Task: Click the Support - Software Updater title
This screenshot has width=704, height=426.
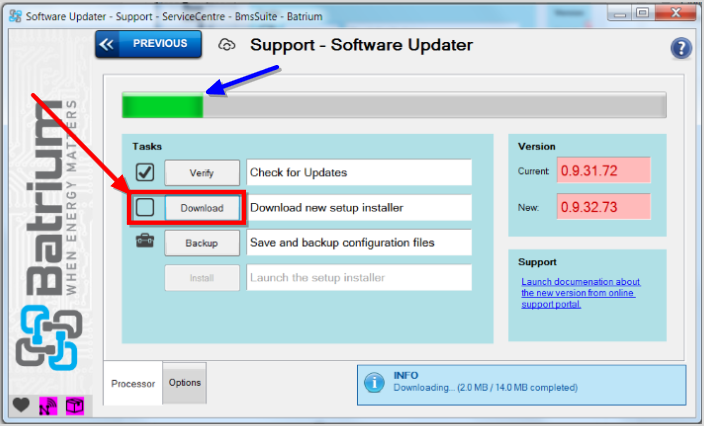Action: tap(361, 45)
